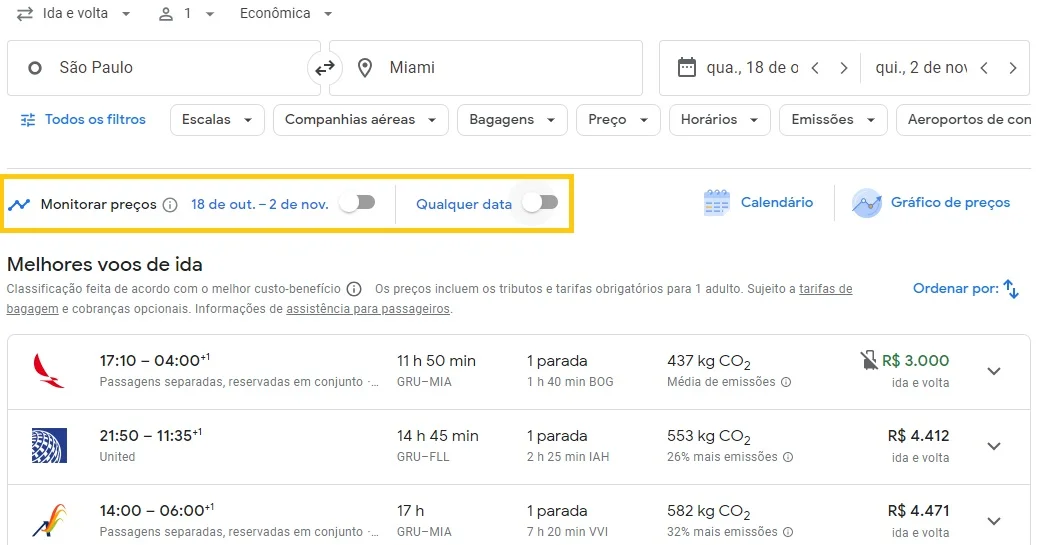This screenshot has height=545, width=1037.
Task: Open Aeroportos de conexão filter
Action: tap(966, 120)
